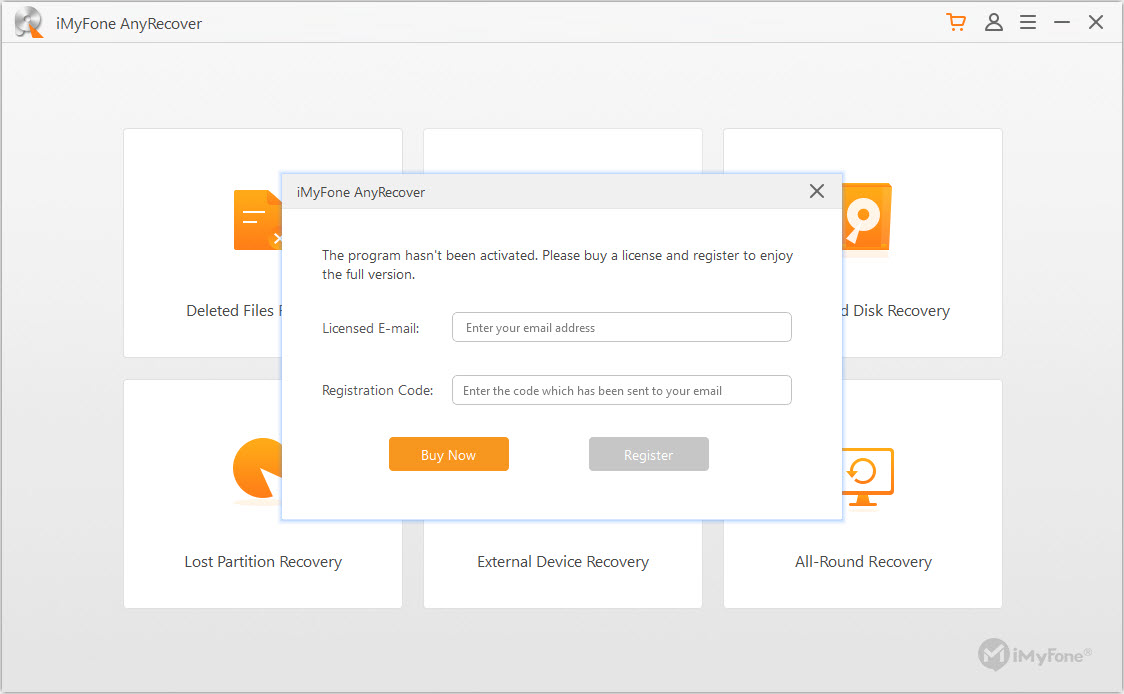Select the Deleted Files Recovery icon

(x=258, y=220)
